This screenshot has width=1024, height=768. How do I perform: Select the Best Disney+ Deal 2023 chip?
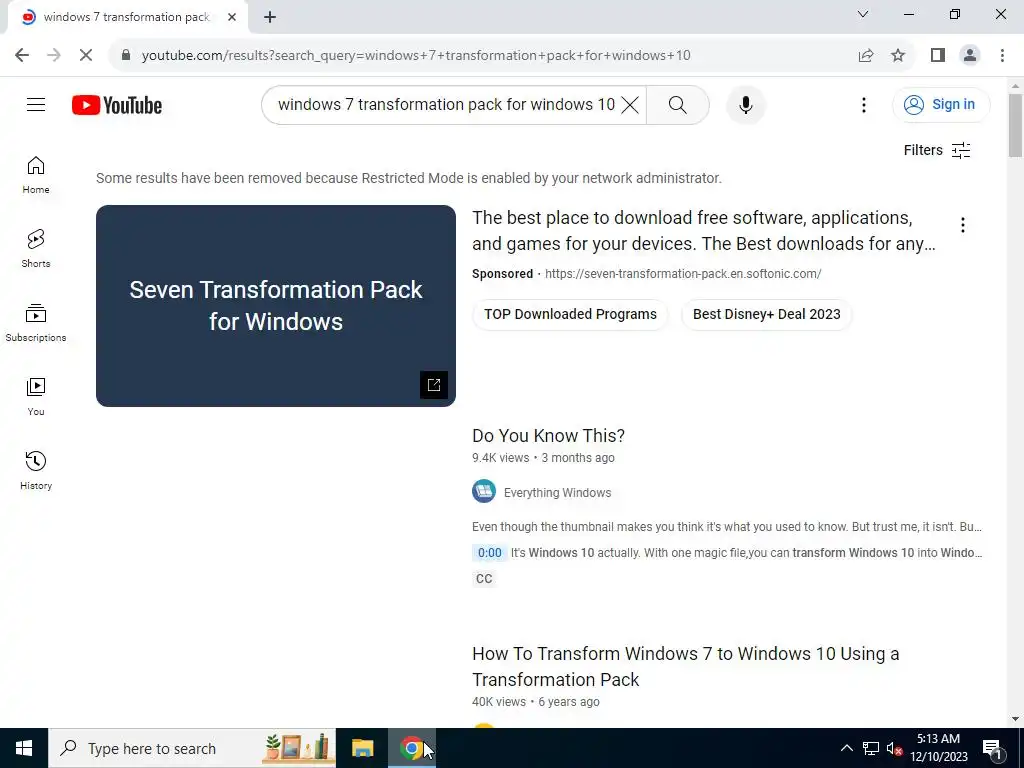coord(766,314)
